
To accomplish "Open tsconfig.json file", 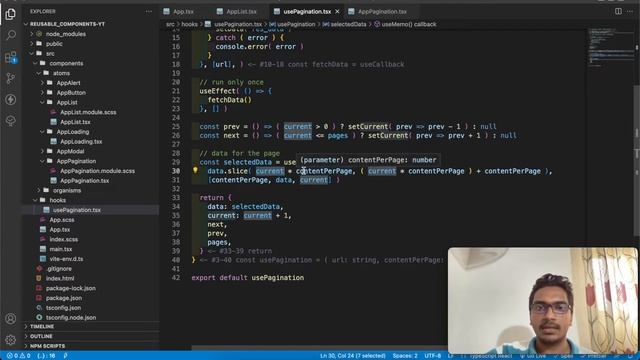I will (63, 308).
